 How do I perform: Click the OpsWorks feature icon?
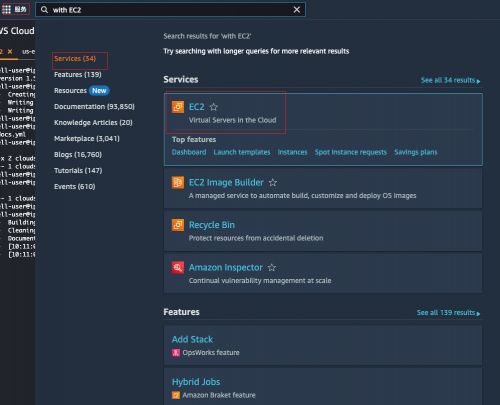[x=176, y=353]
